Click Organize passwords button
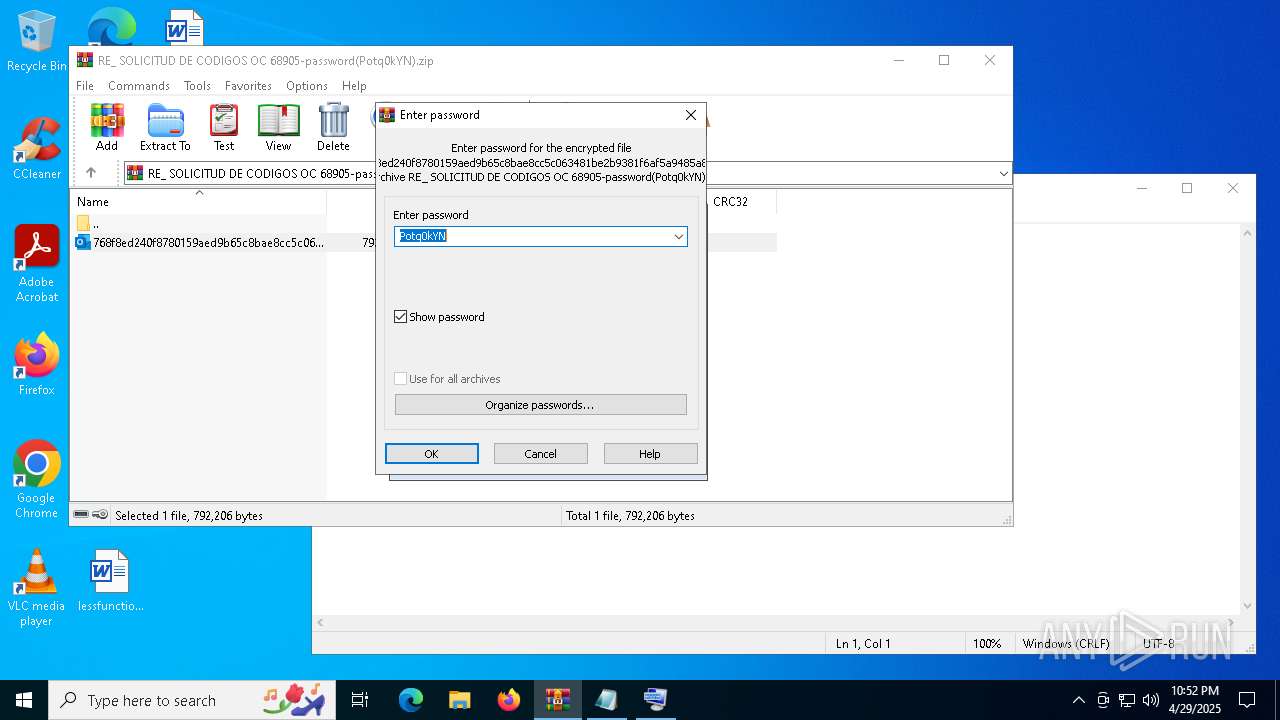 pyautogui.click(x=541, y=405)
